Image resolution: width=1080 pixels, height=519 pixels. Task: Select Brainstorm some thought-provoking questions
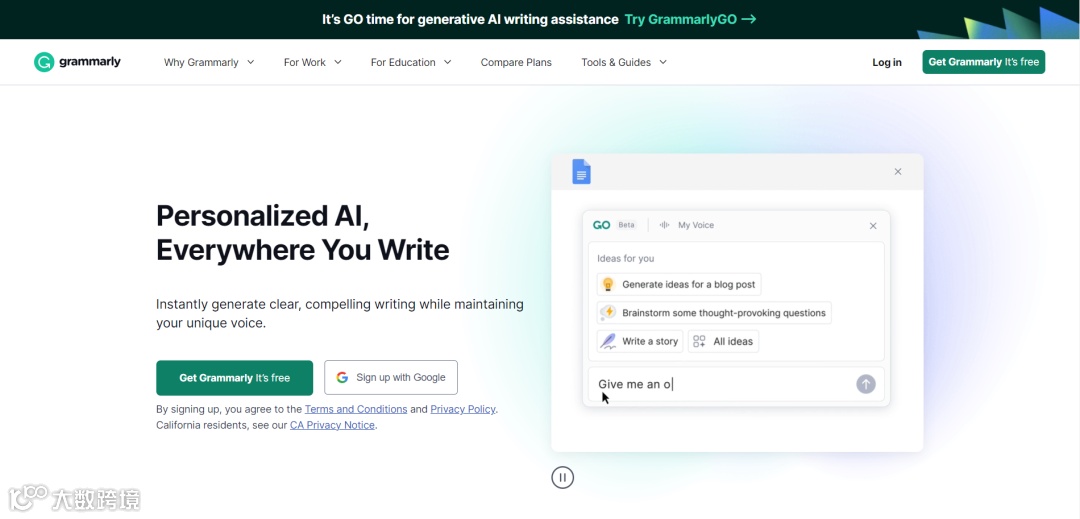point(714,313)
